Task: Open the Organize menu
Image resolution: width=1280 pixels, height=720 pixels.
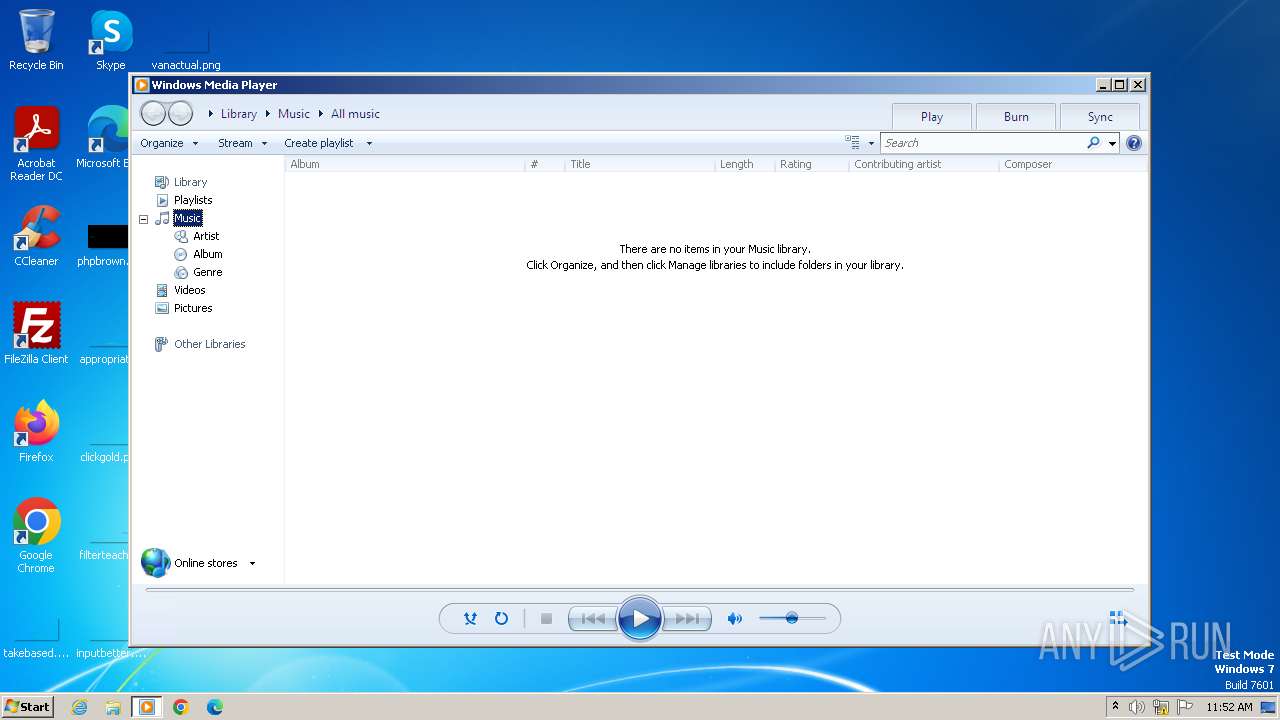Action: point(169,143)
